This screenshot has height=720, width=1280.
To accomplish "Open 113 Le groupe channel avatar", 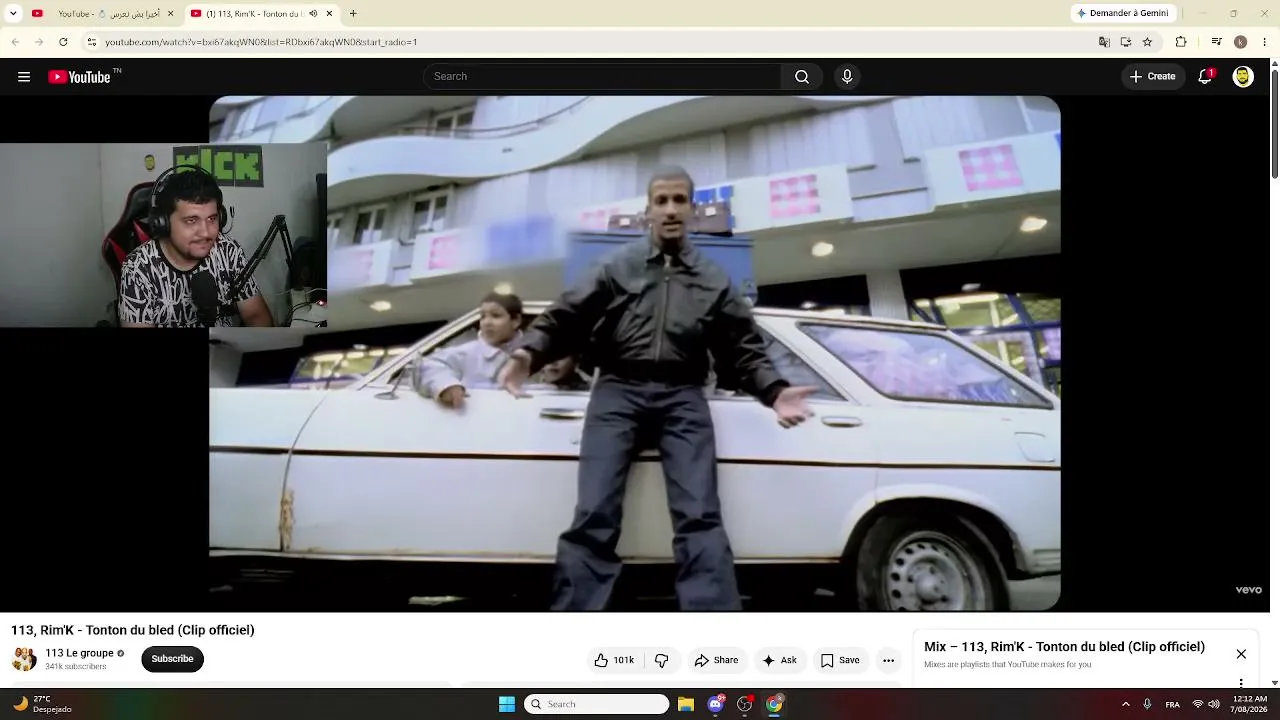I will tap(24, 659).
